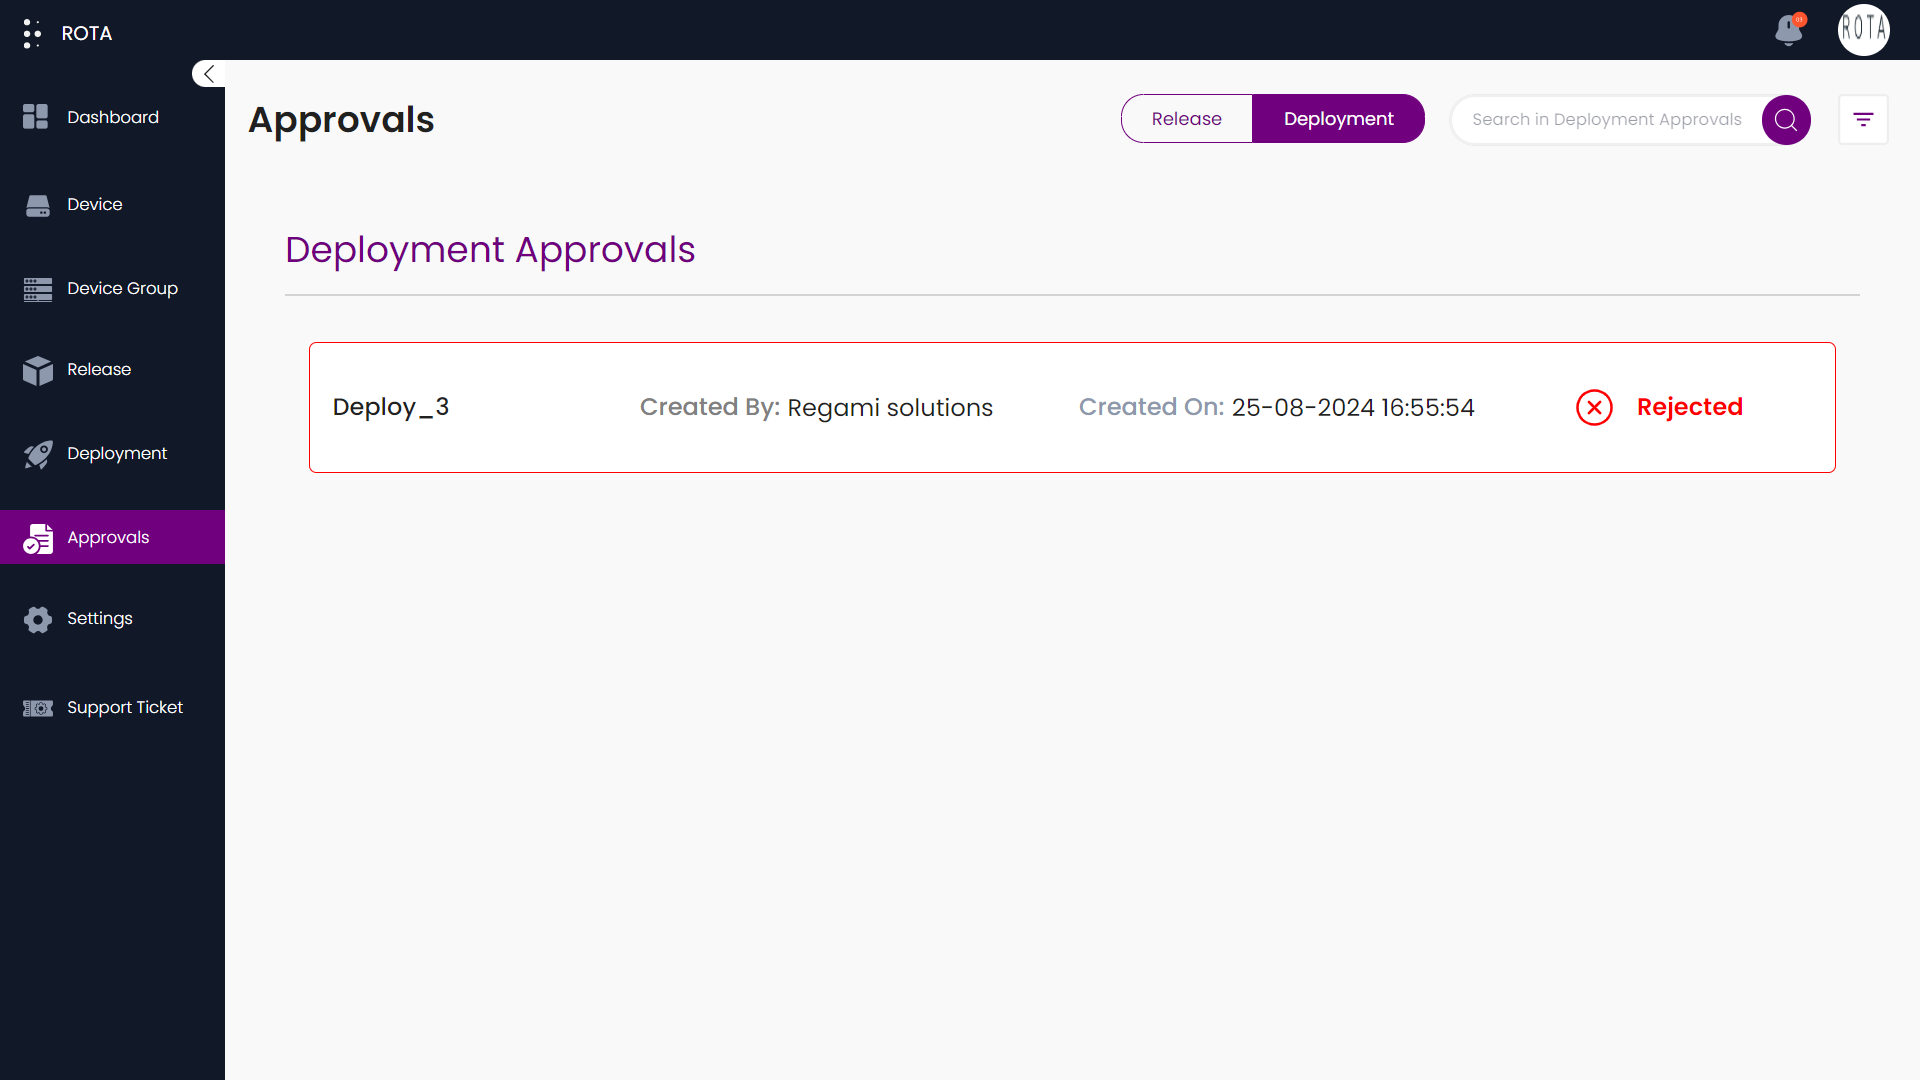The image size is (1920, 1080).
Task: Click the filter icon next to search bar
Action: [x=1863, y=119]
